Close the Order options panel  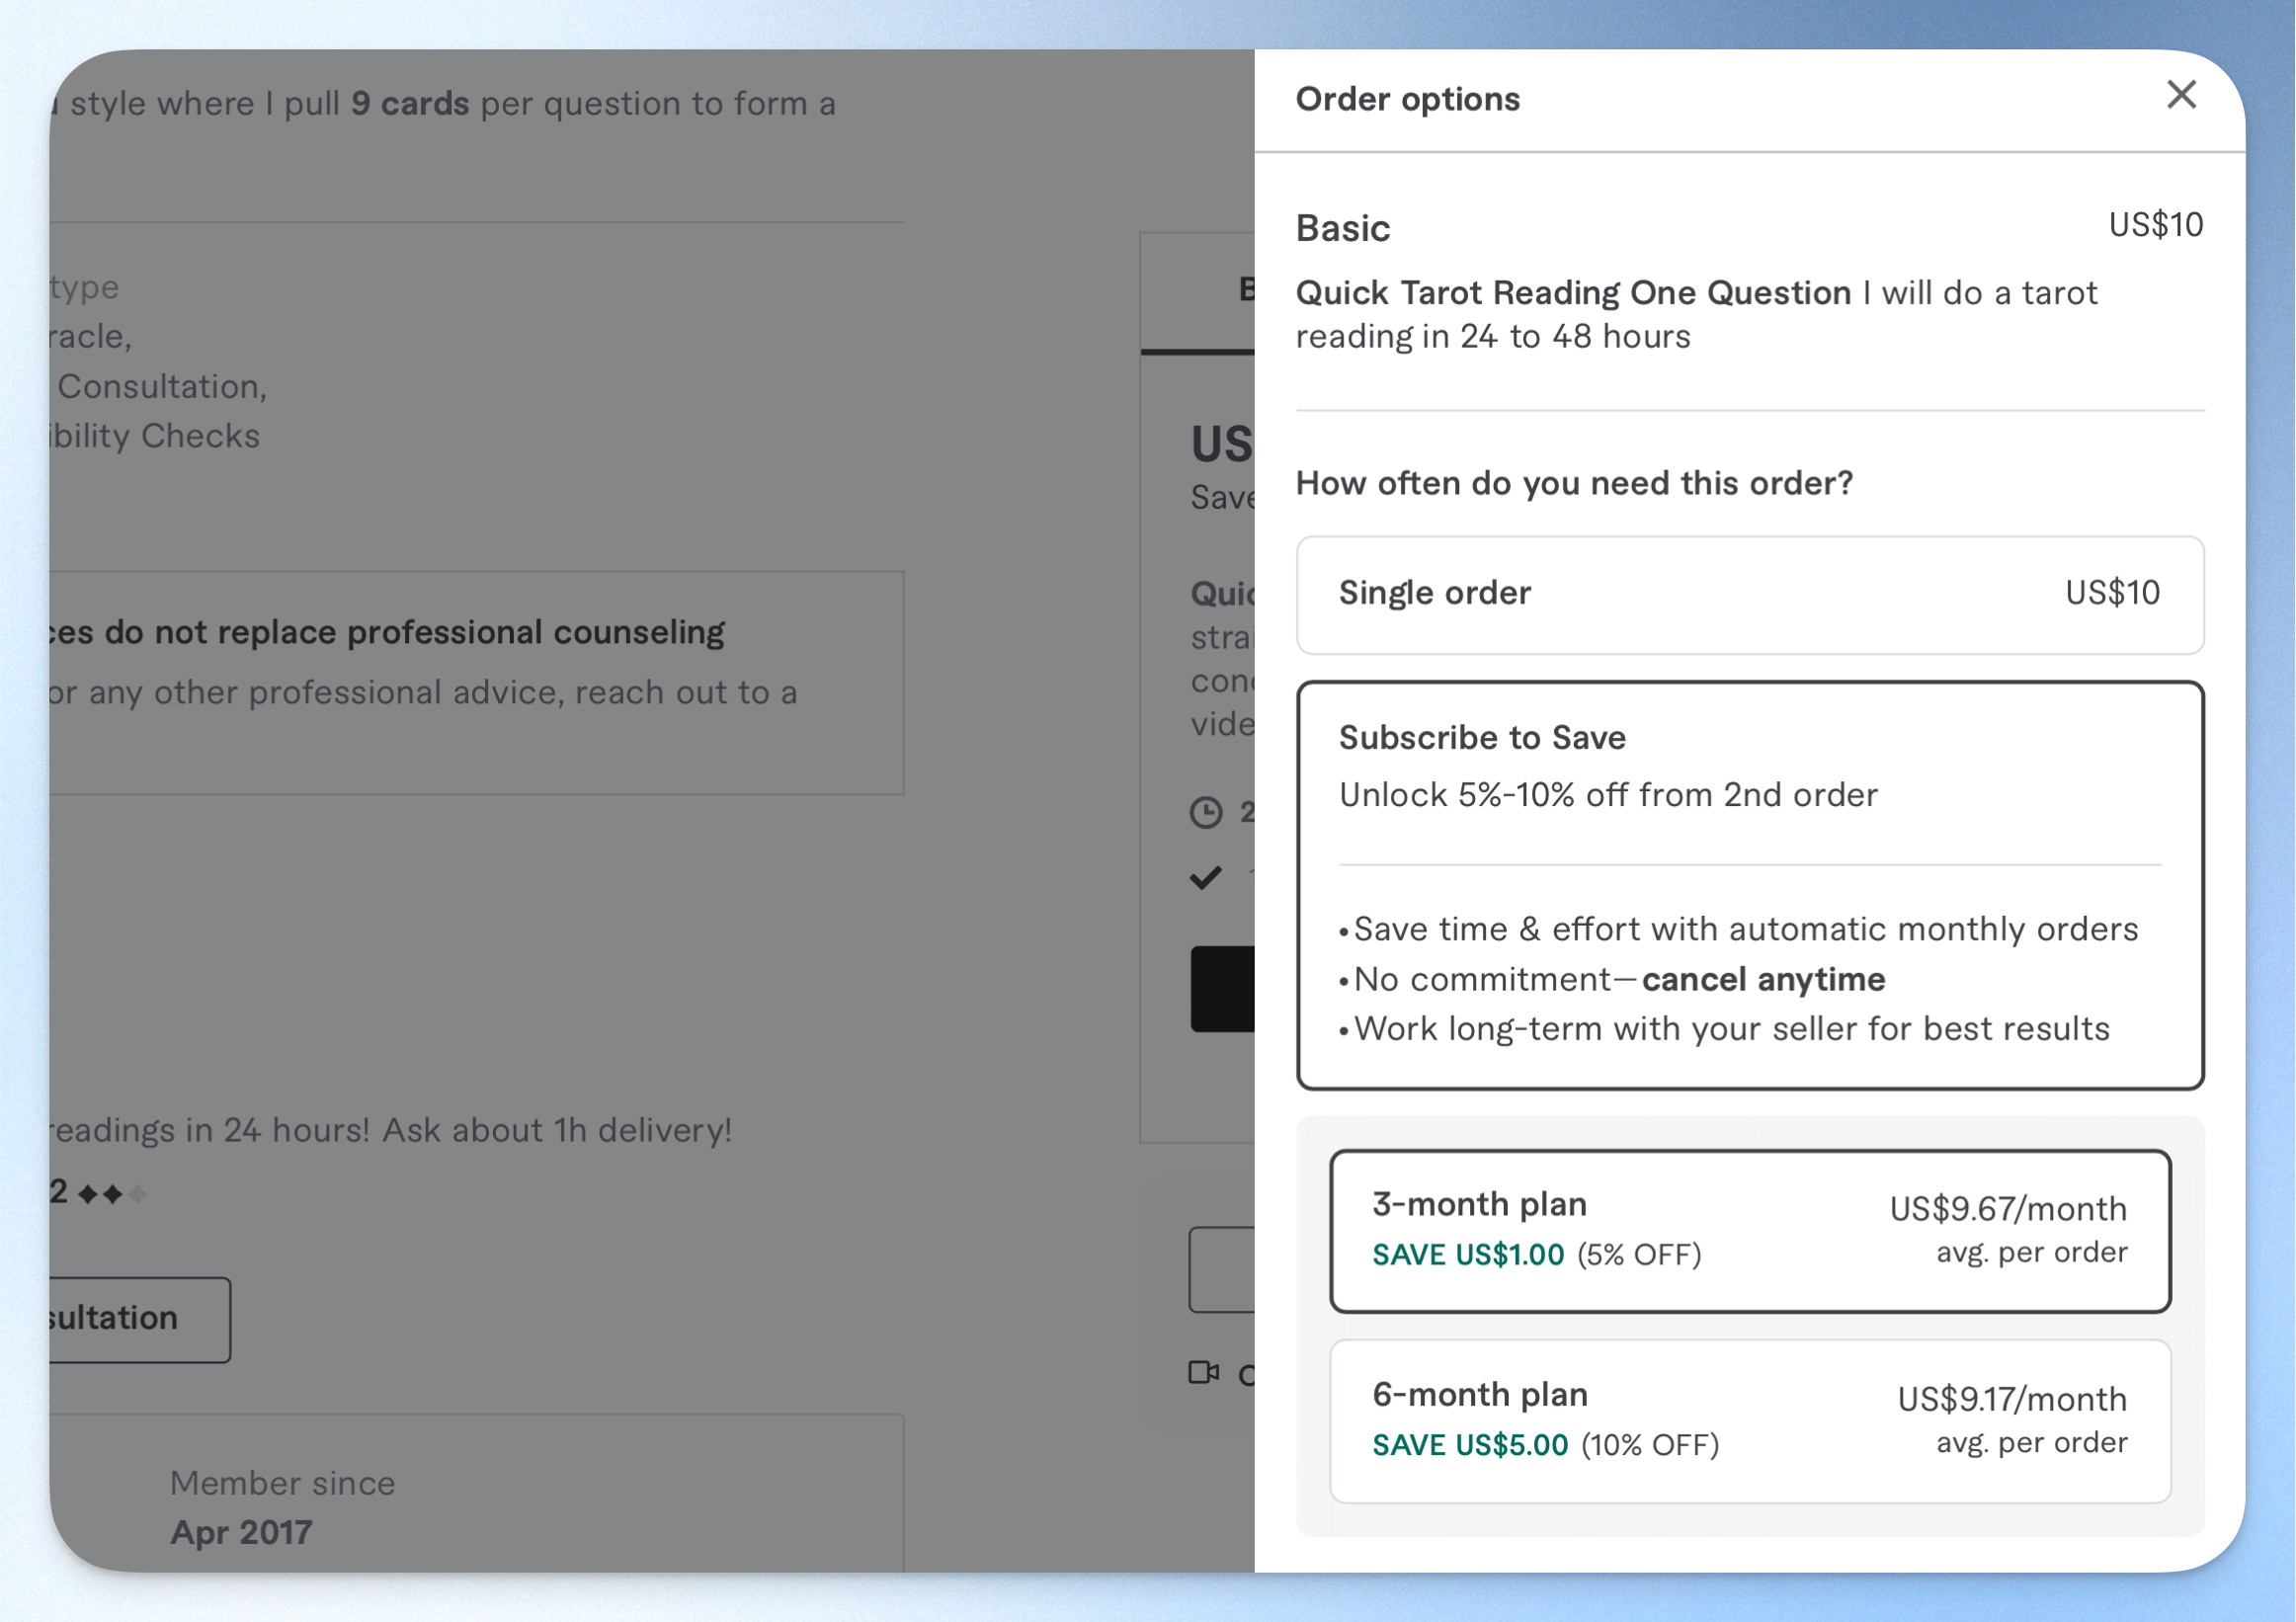pyautogui.click(x=2181, y=96)
